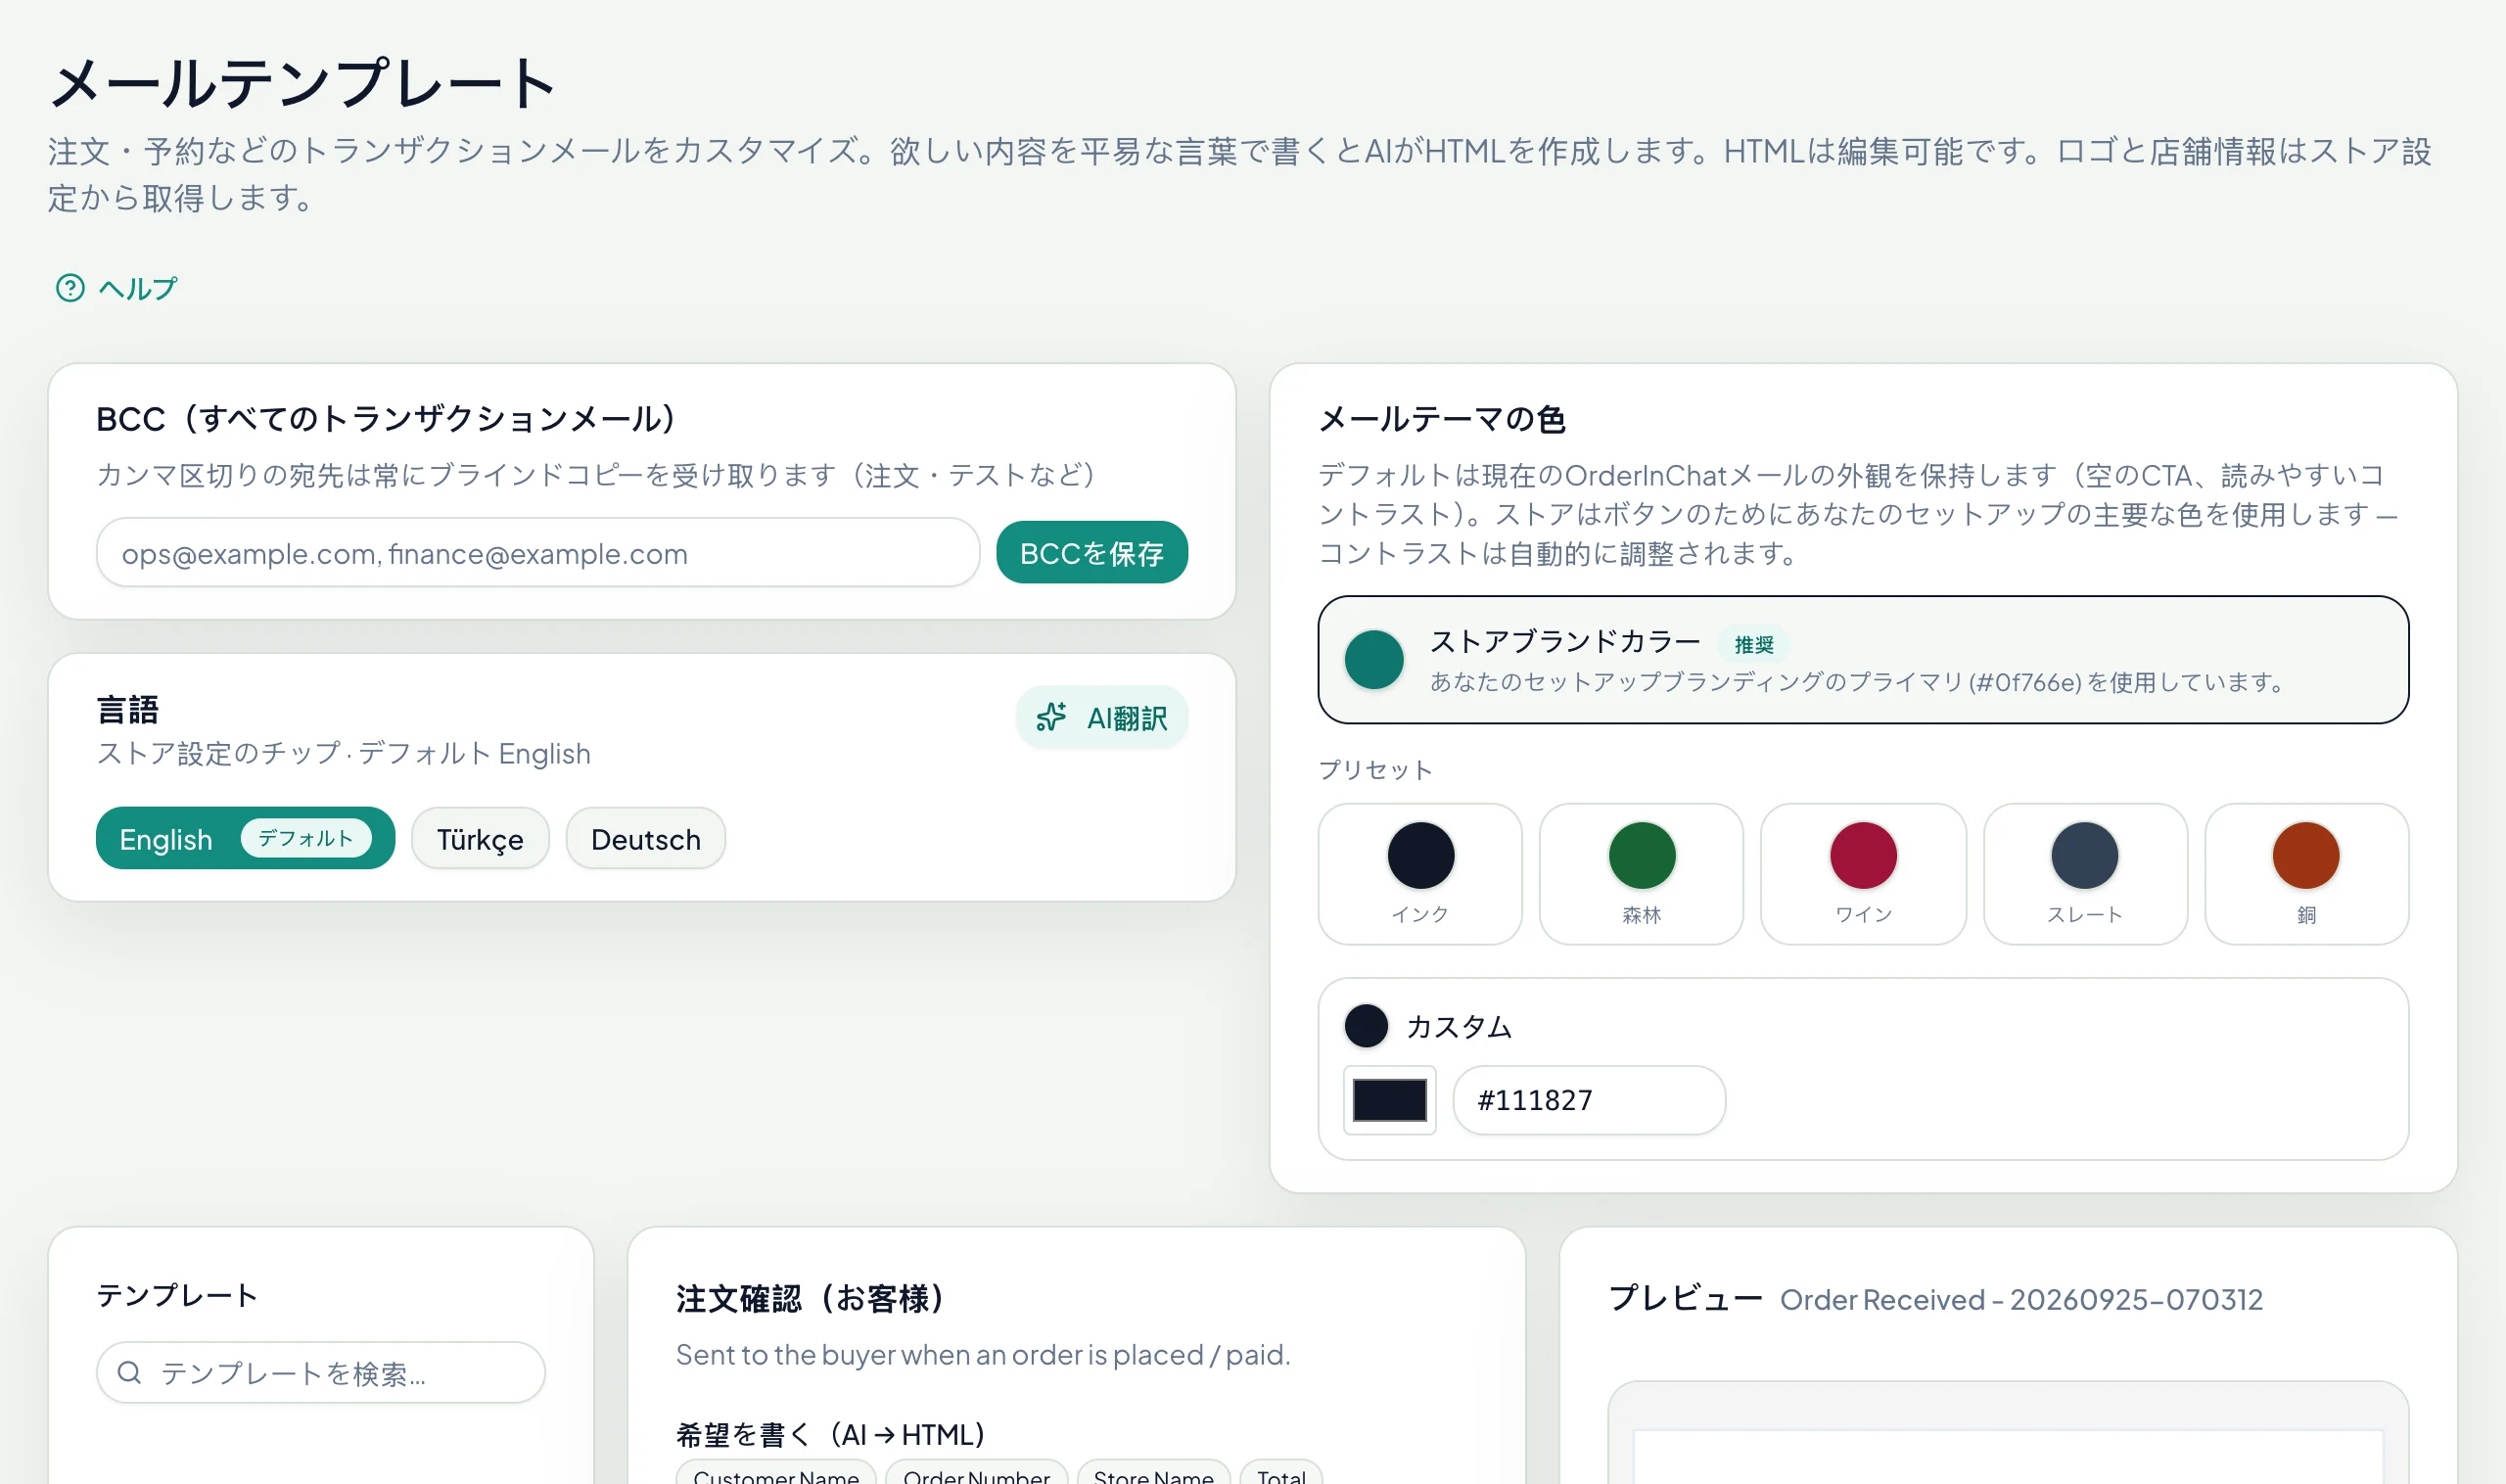Viewport: 2506px width, 1484px height.
Task: Open the ヘルプ help link
Action: tap(116, 288)
